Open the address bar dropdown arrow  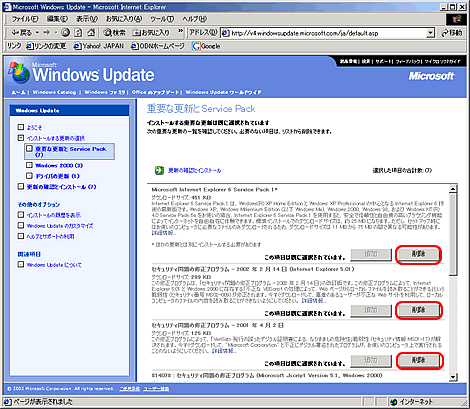click(x=431, y=33)
